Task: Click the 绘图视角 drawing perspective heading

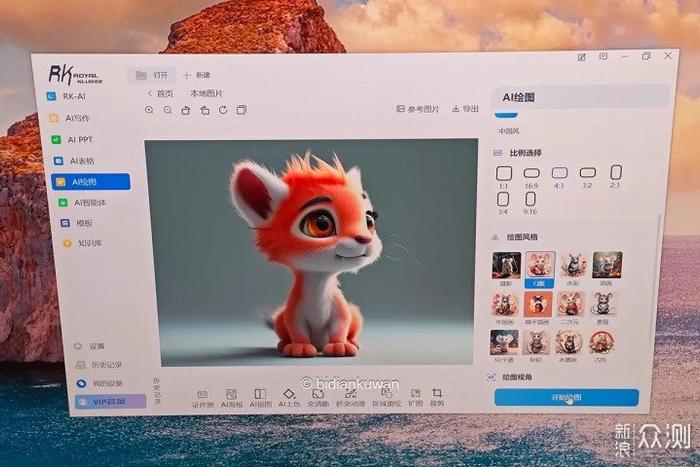Action: 517,377
